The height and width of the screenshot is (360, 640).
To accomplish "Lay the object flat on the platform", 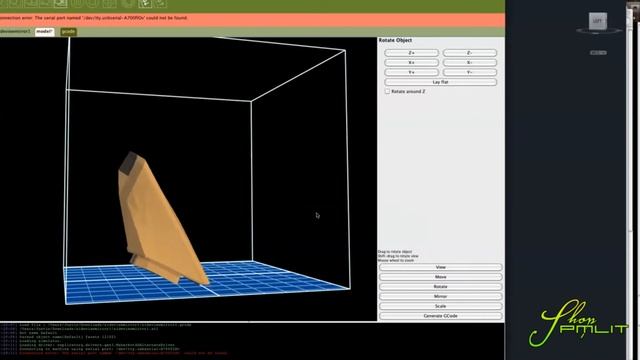I will point(440,82).
